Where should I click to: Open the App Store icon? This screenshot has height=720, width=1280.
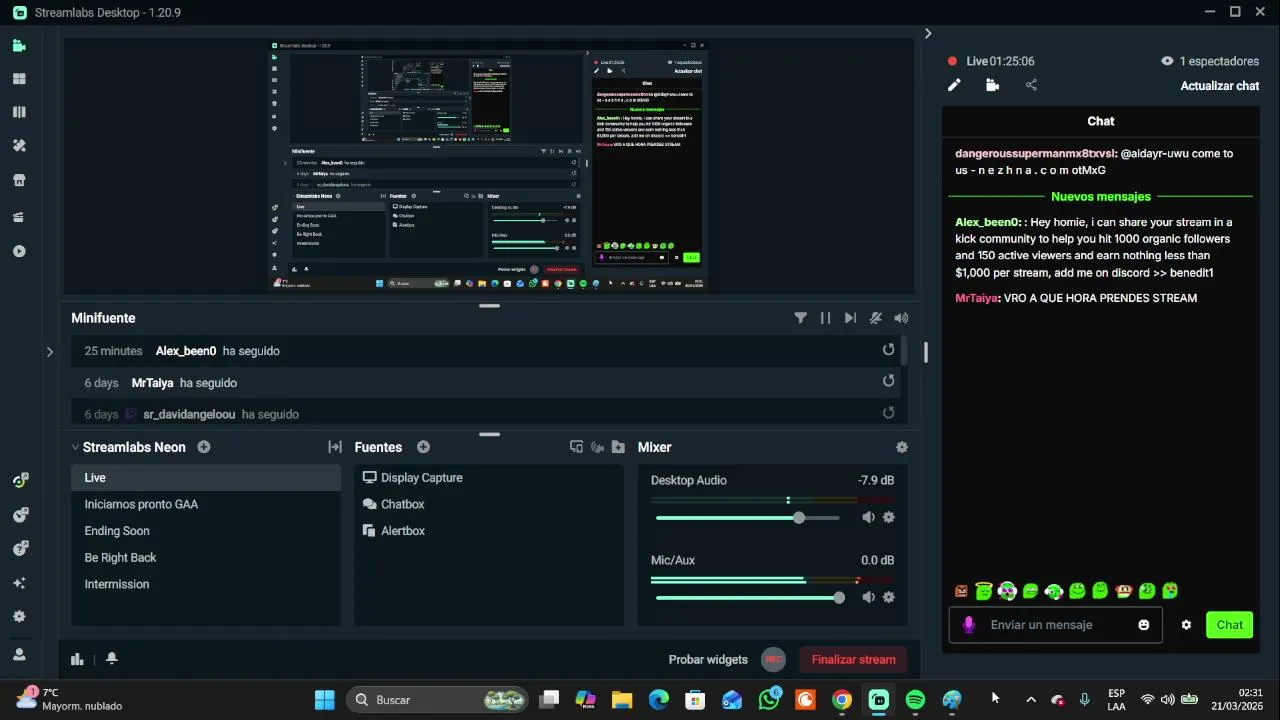(19, 181)
